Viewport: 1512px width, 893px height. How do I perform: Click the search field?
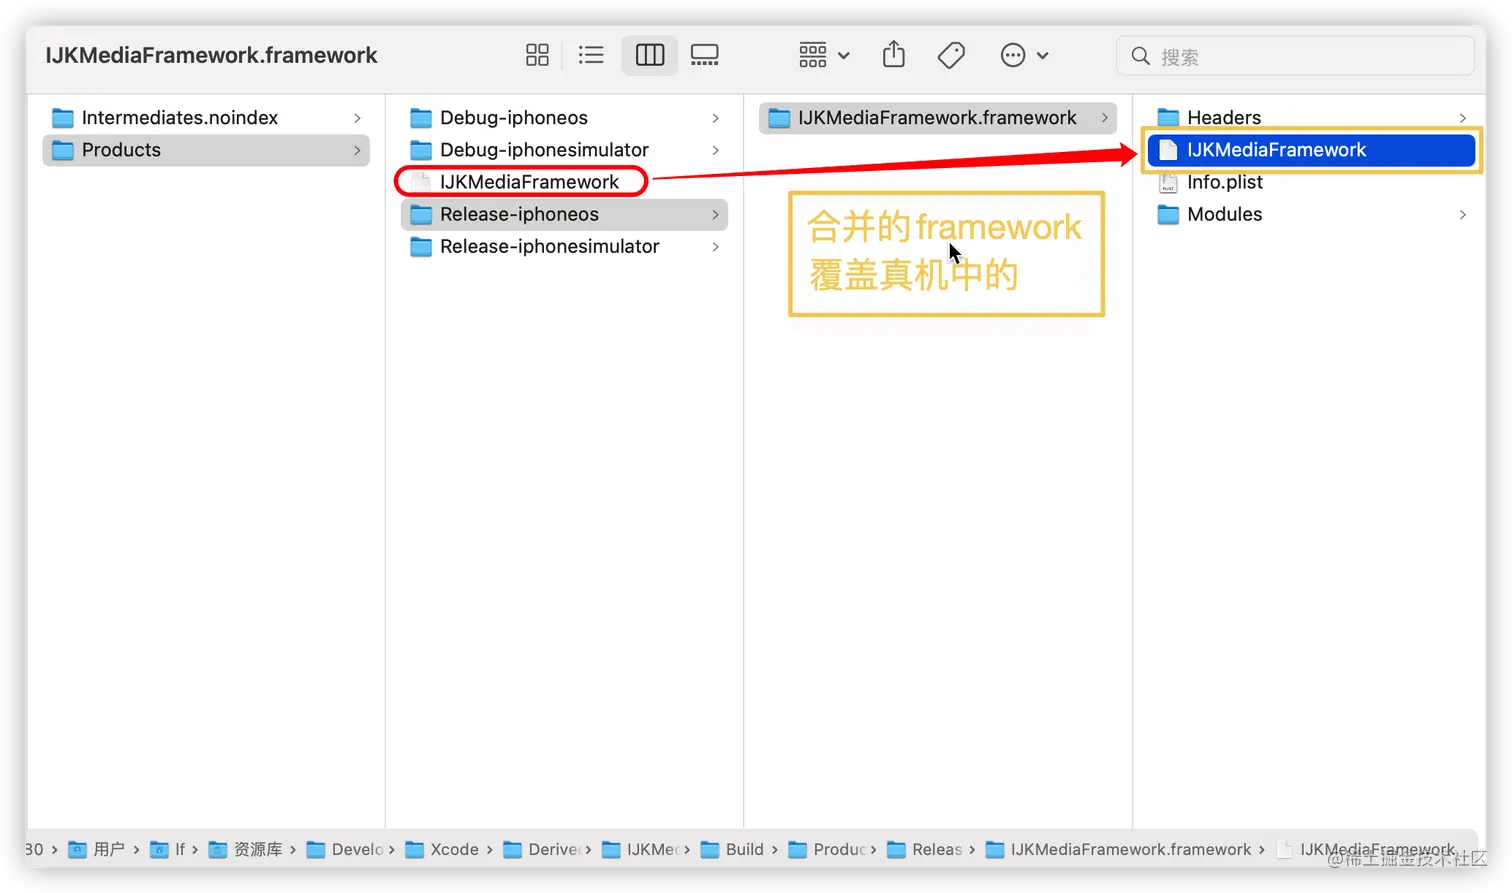coord(1295,56)
